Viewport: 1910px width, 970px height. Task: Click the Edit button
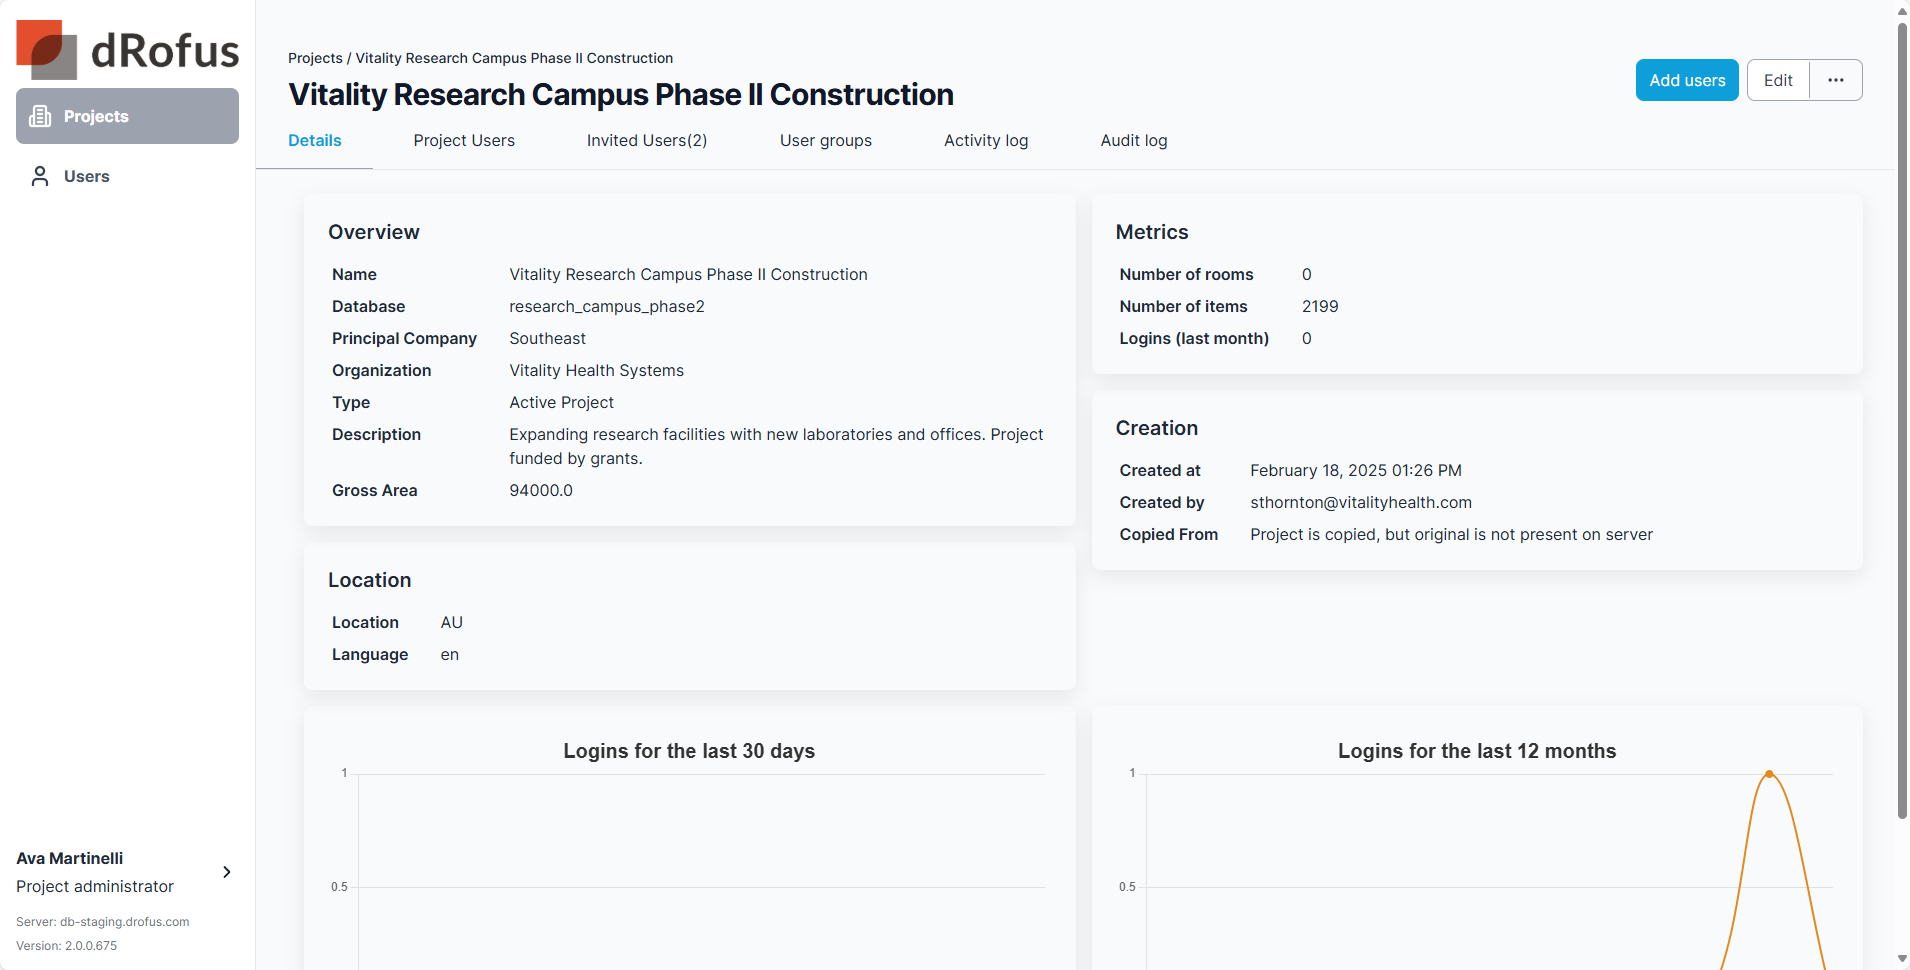[x=1778, y=80]
